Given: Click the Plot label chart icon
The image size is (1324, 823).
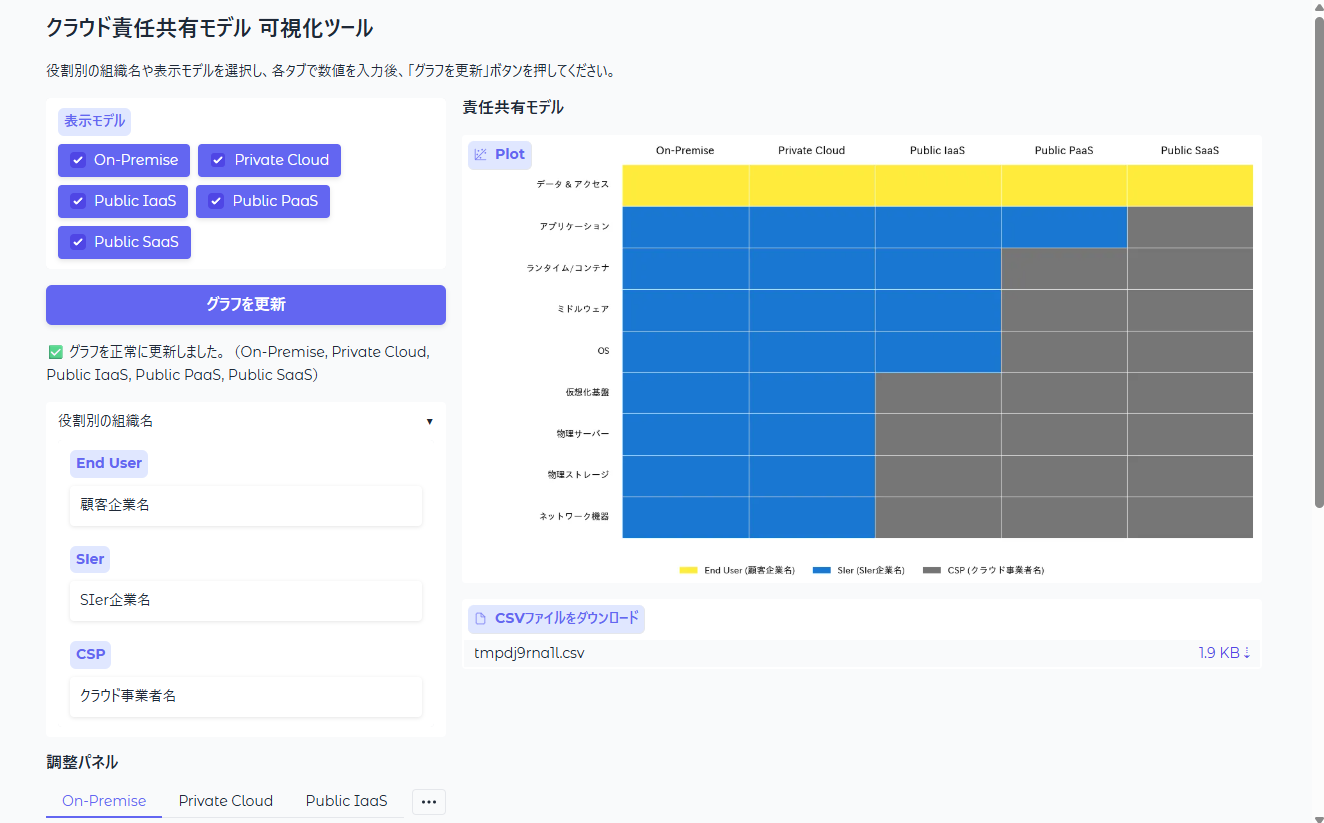Looking at the screenshot, I should click(x=481, y=154).
